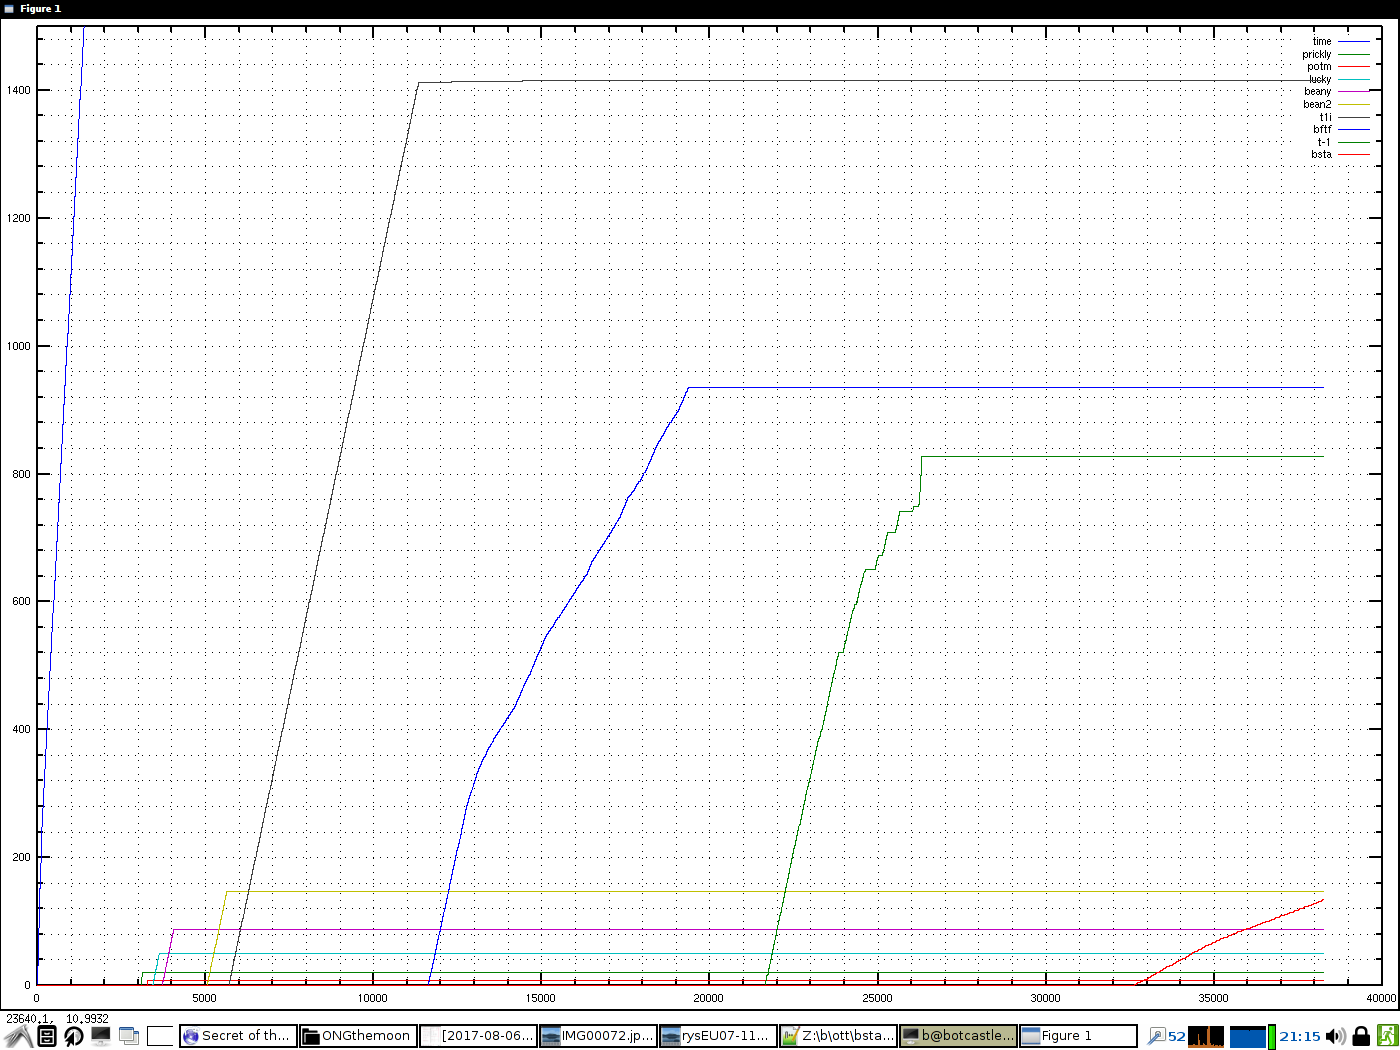
Task: Open the main launcher menu icon in the taskbar
Action: point(19,1036)
